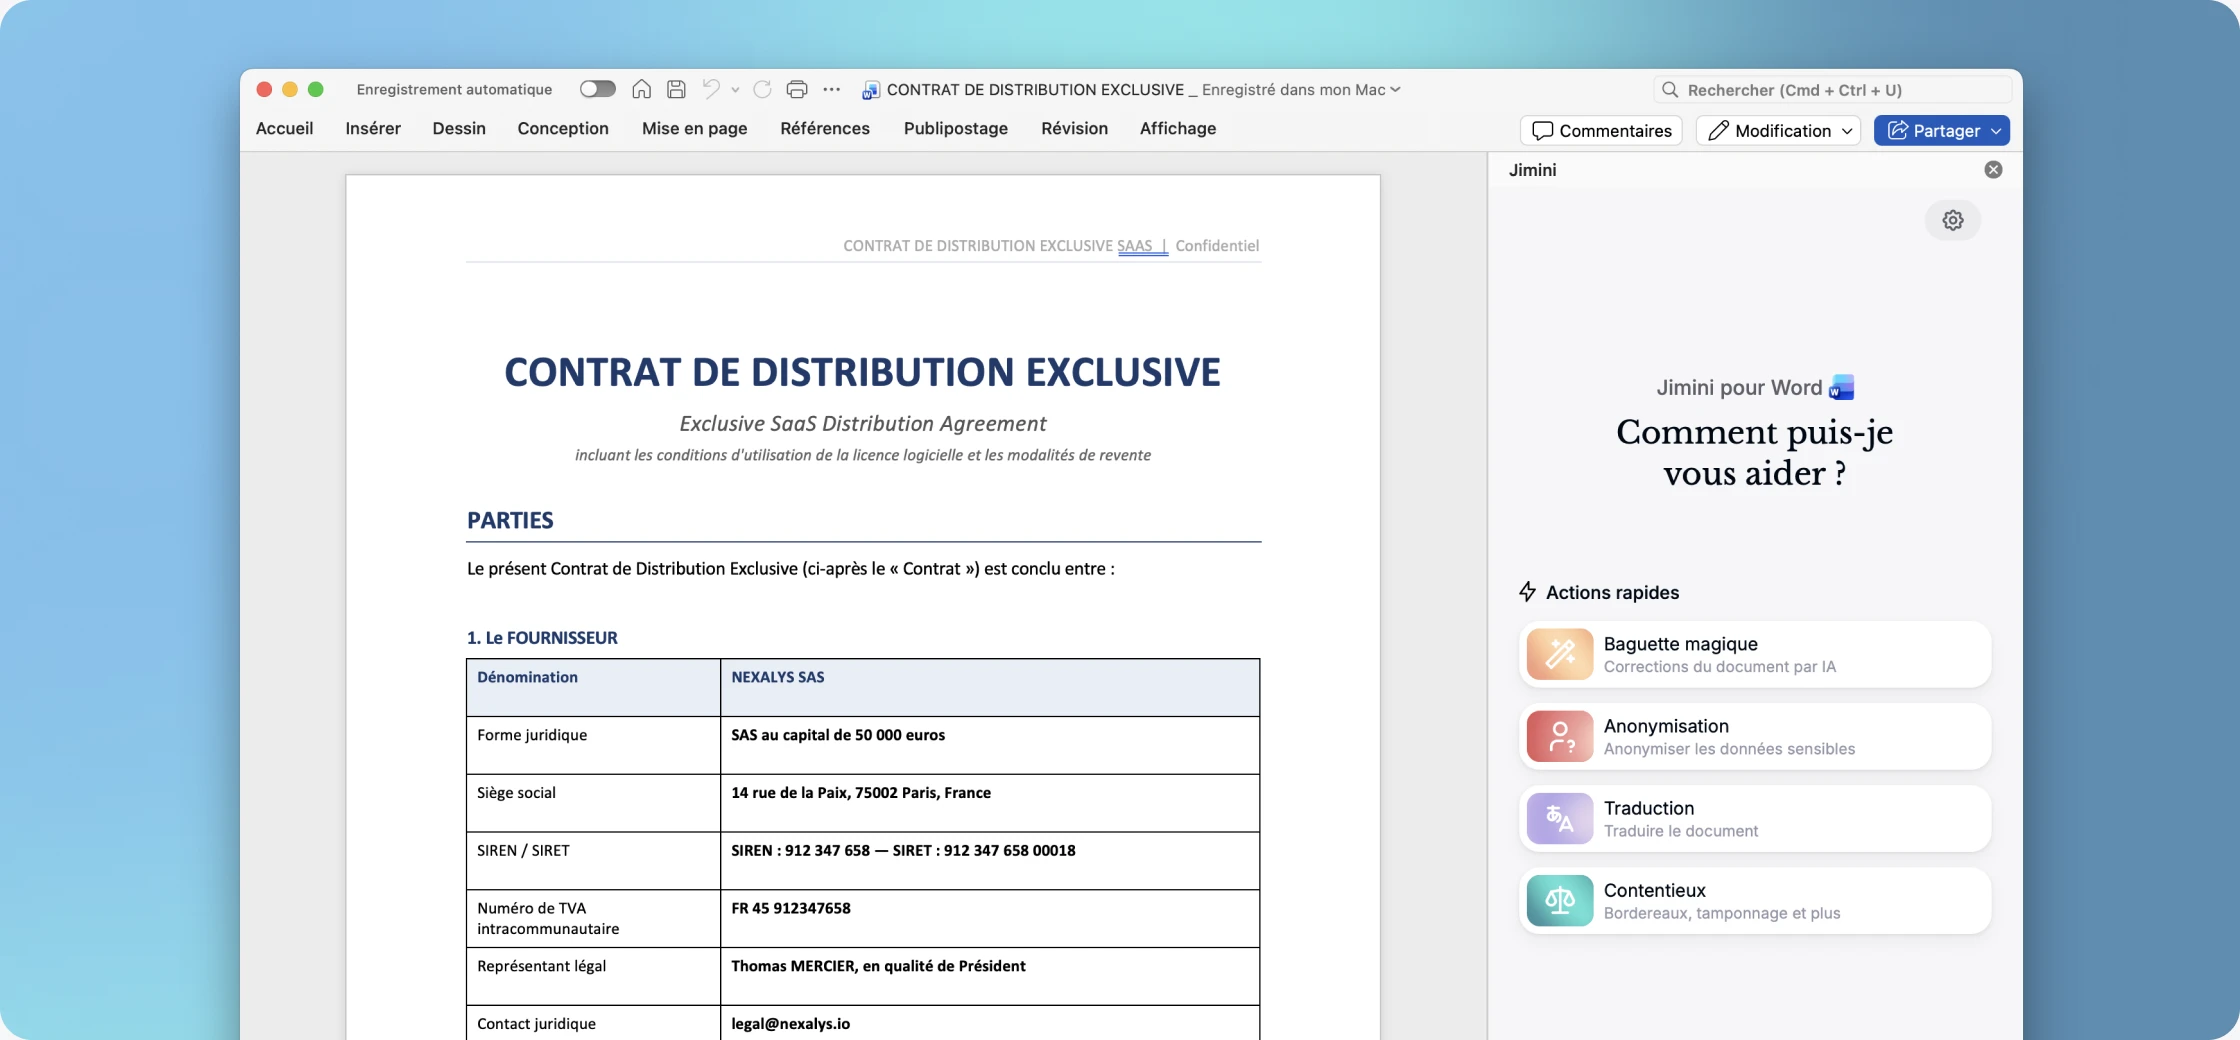Click the Partager button
2240x1040 pixels.
click(1942, 131)
